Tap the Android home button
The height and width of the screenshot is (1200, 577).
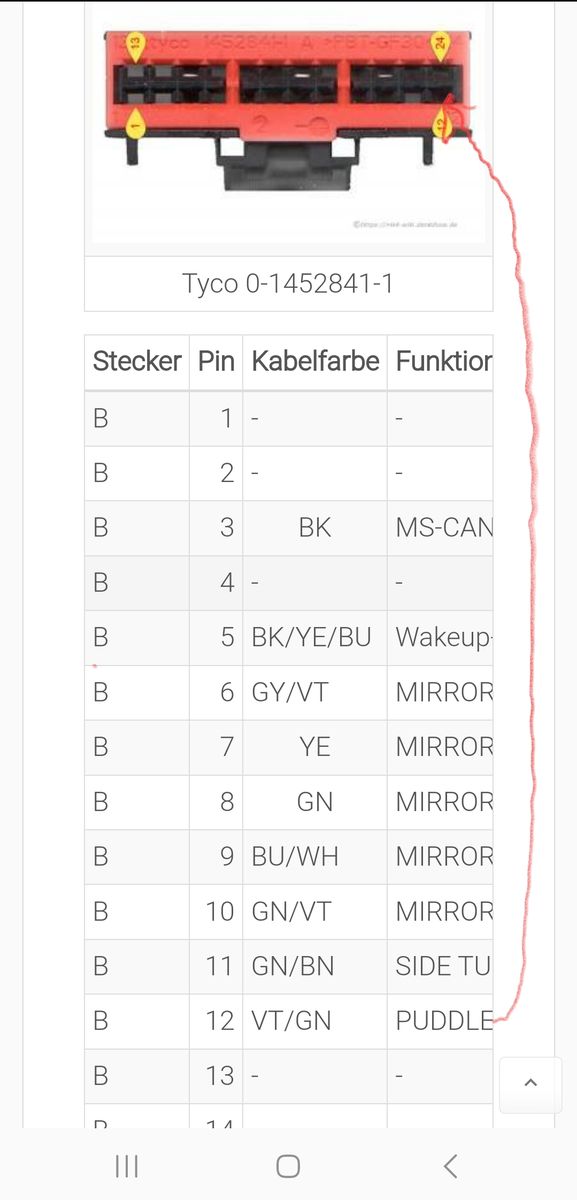point(288,1165)
